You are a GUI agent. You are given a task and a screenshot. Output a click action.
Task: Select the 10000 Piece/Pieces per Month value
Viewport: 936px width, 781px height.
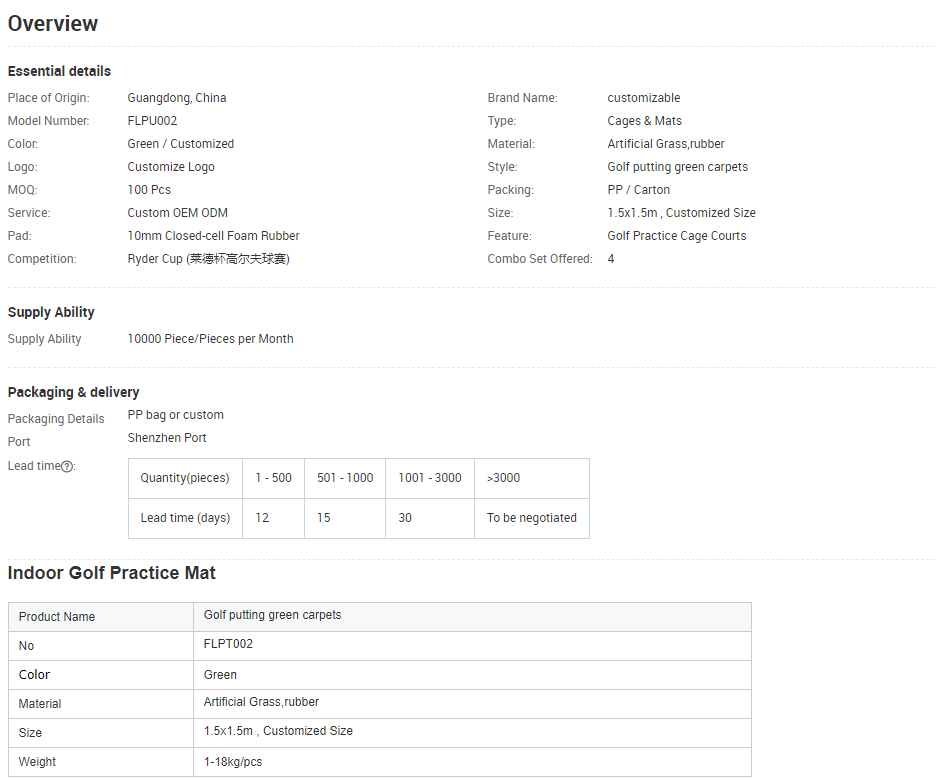click(x=210, y=339)
